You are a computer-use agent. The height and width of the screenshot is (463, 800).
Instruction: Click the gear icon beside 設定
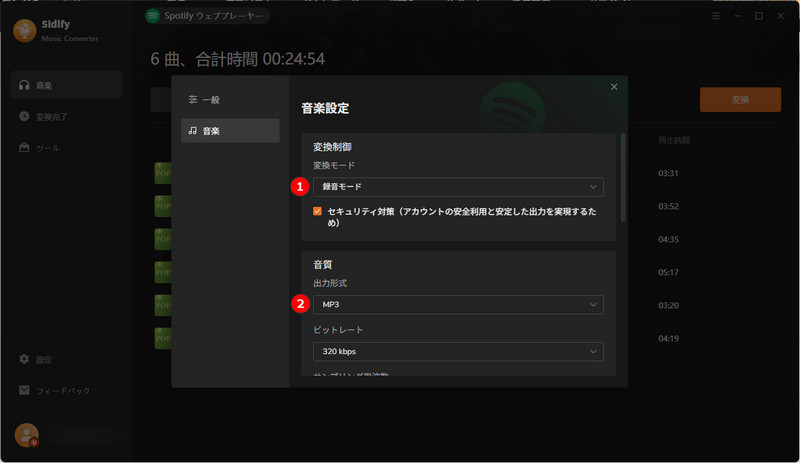24,359
